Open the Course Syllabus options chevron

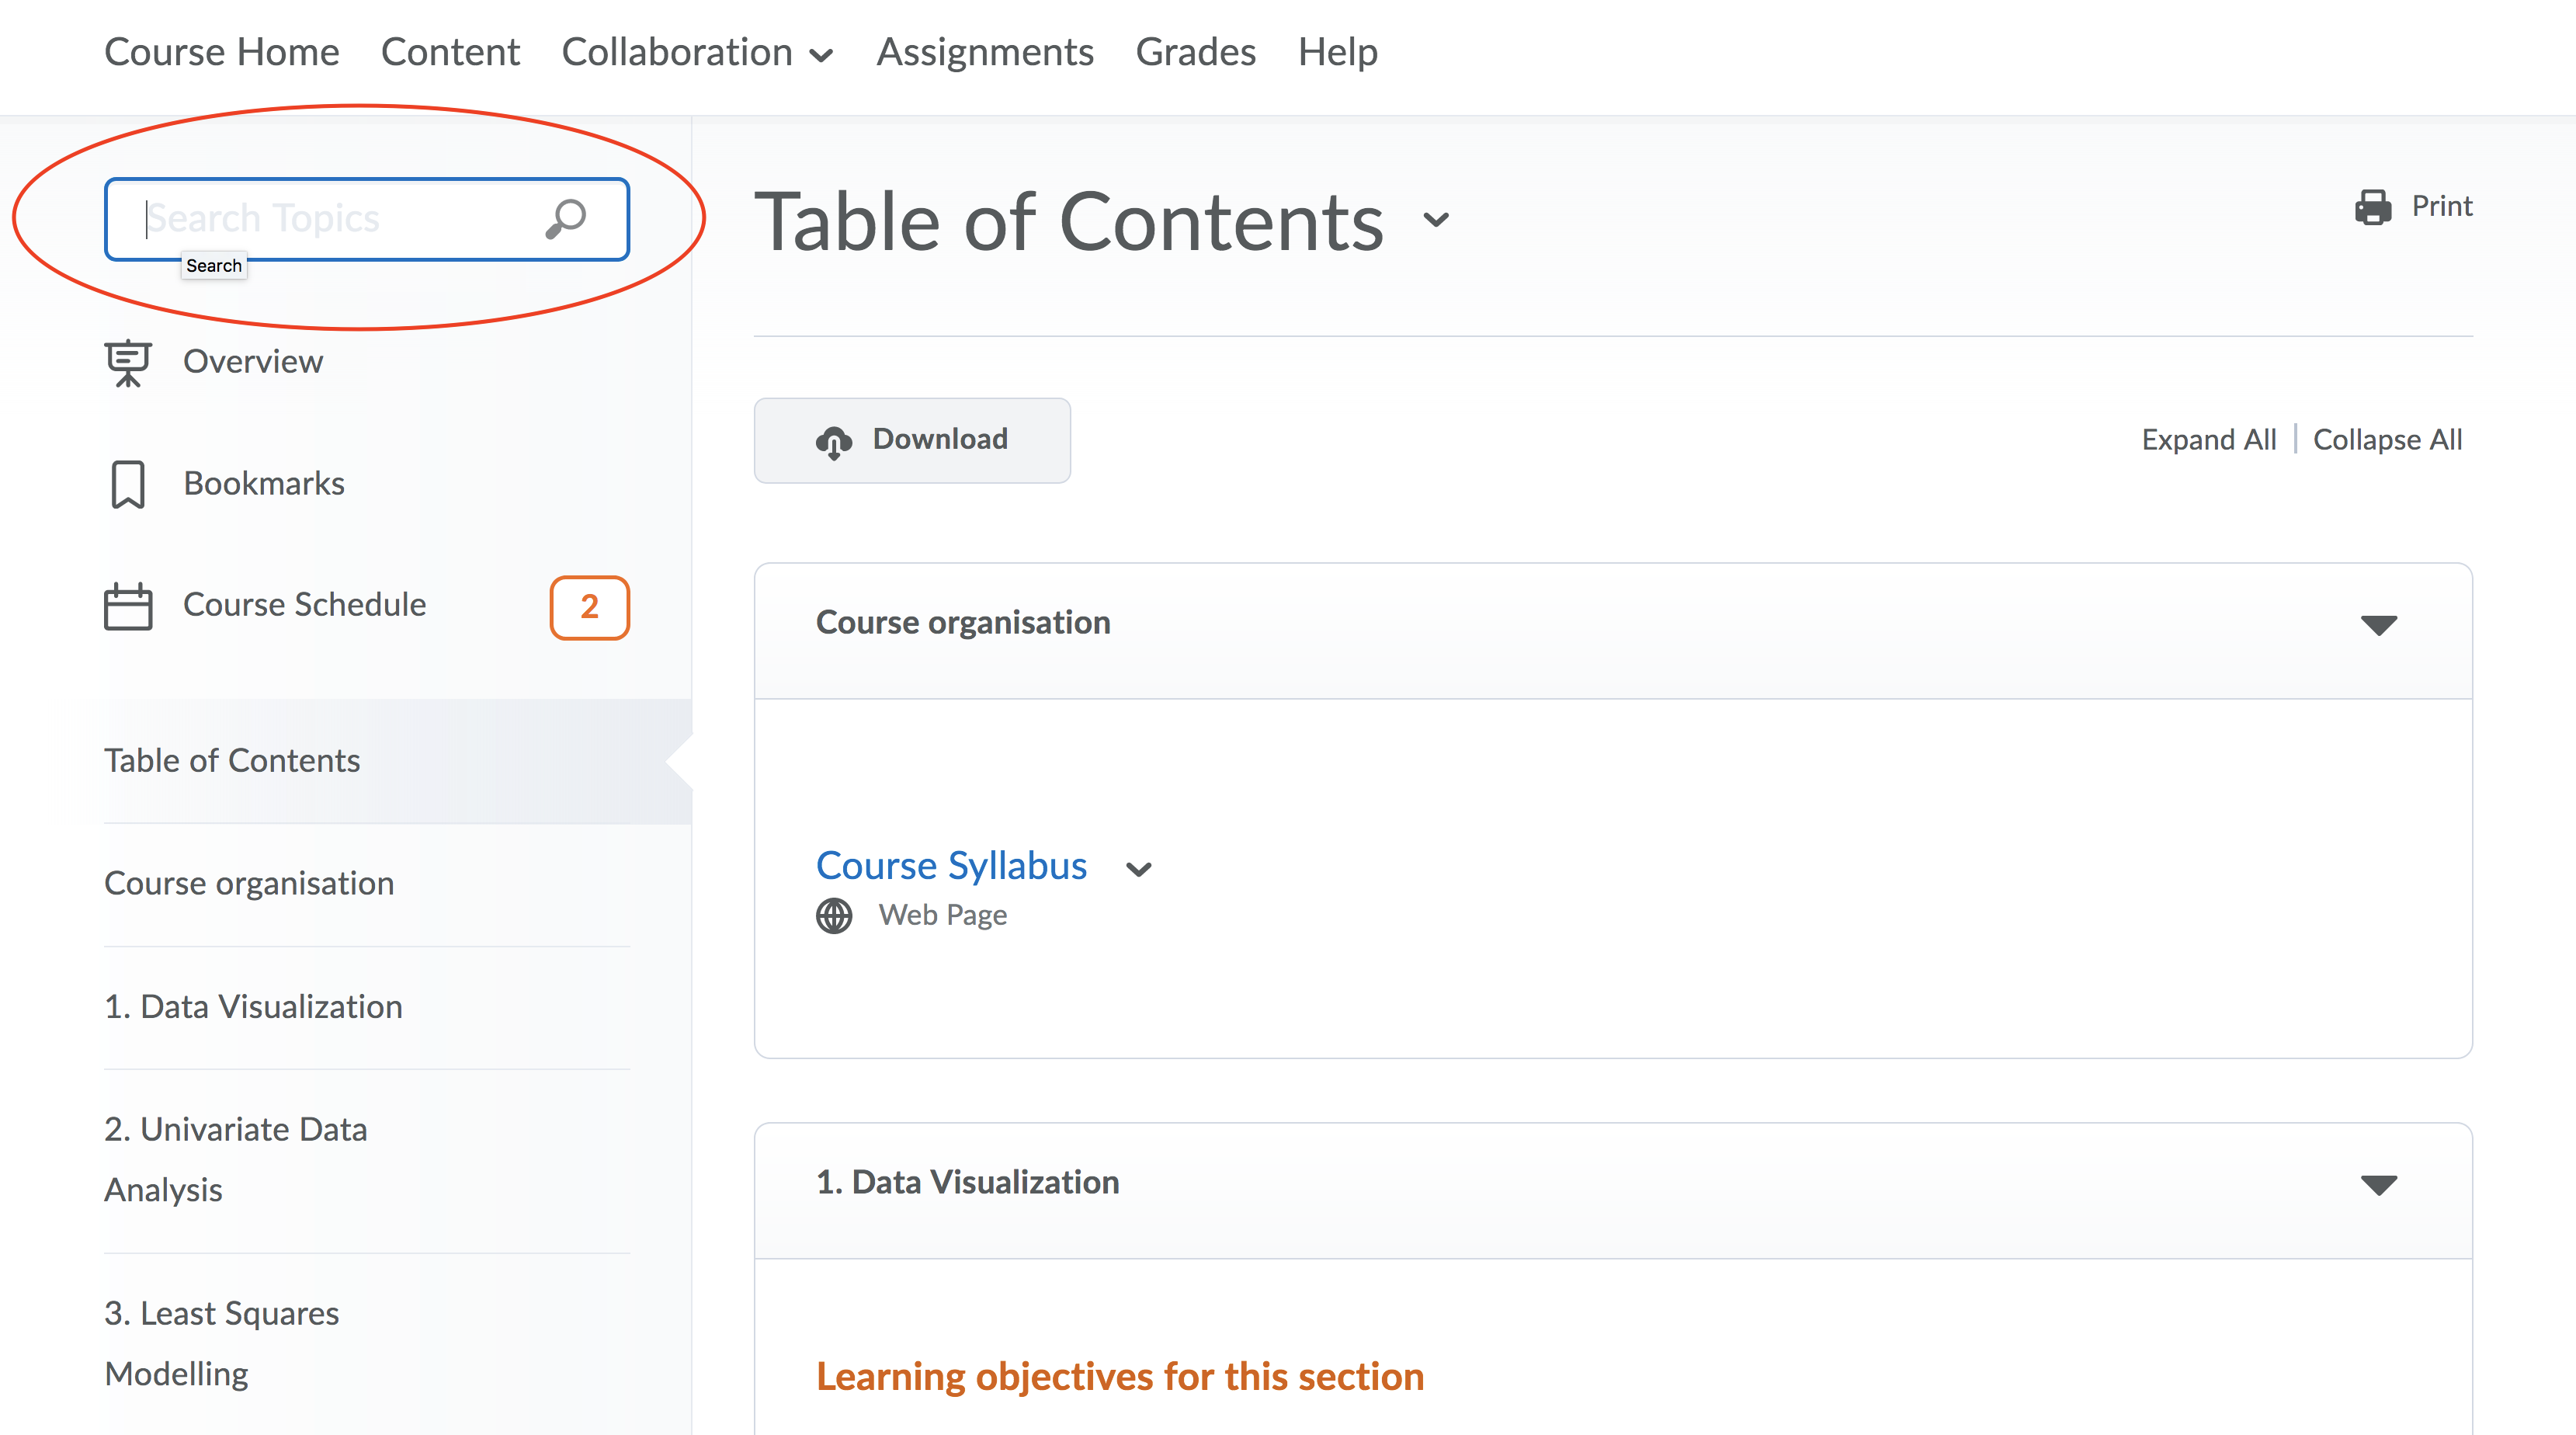(x=1138, y=868)
